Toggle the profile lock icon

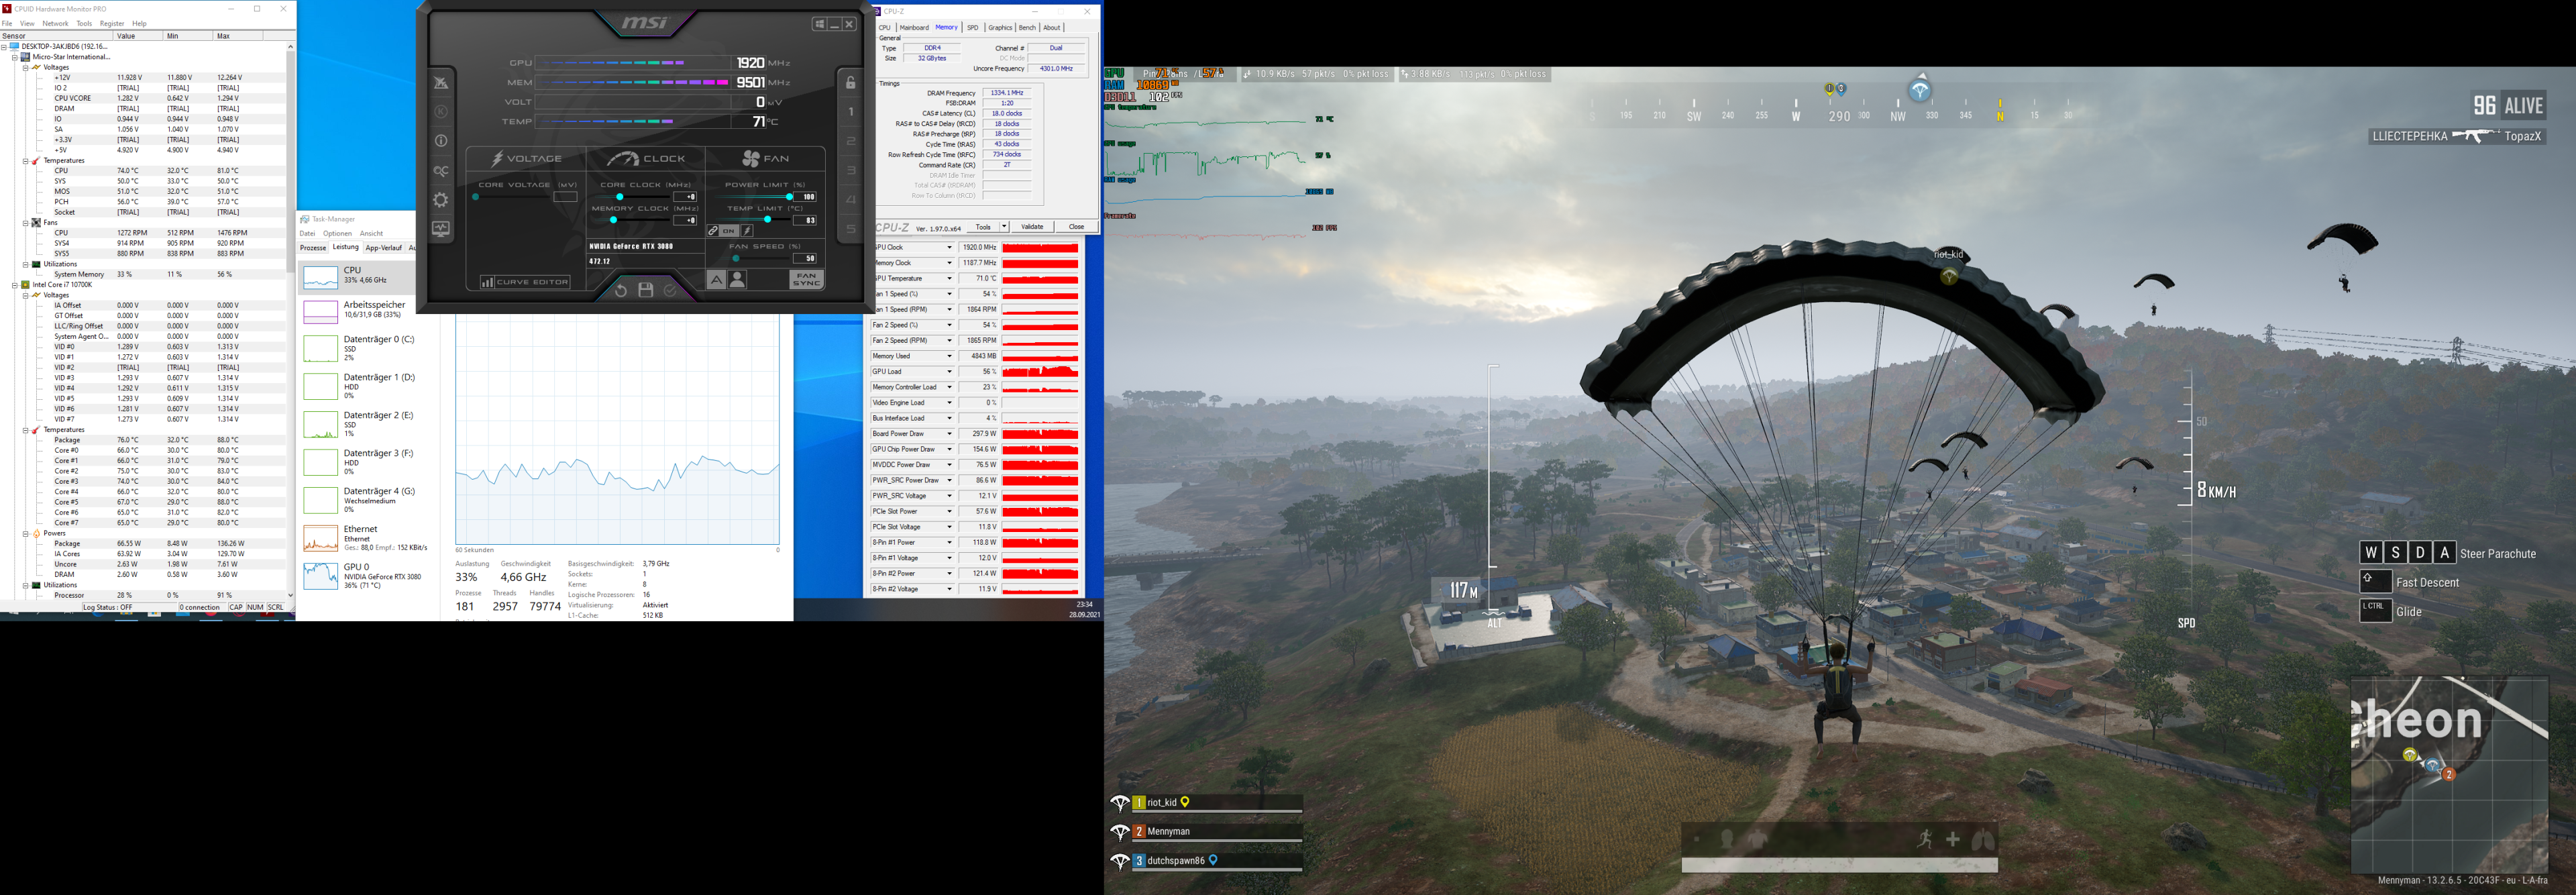pyautogui.click(x=851, y=83)
